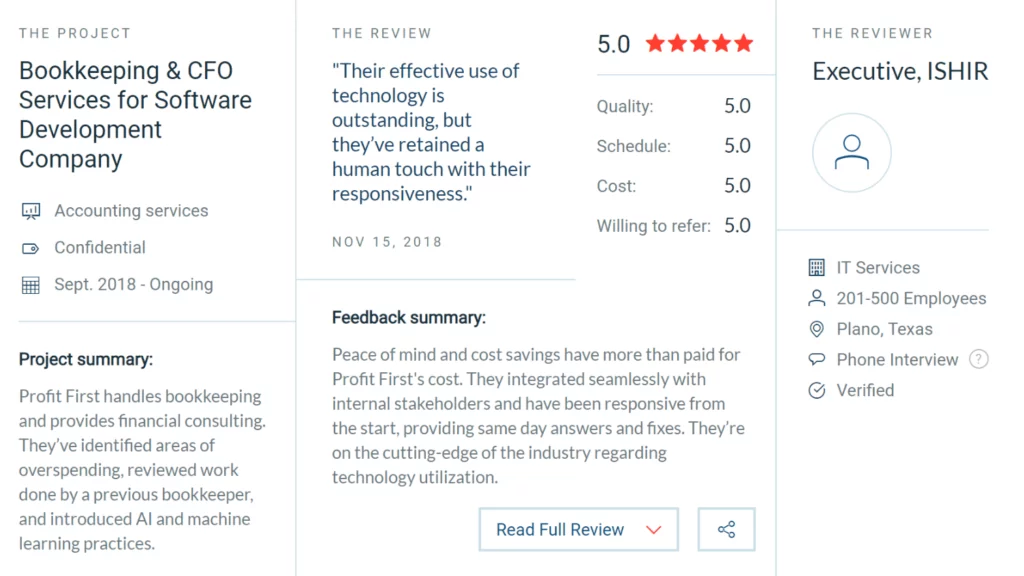
Task: Click the question mark next to Phone Interview
Action: pos(979,359)
